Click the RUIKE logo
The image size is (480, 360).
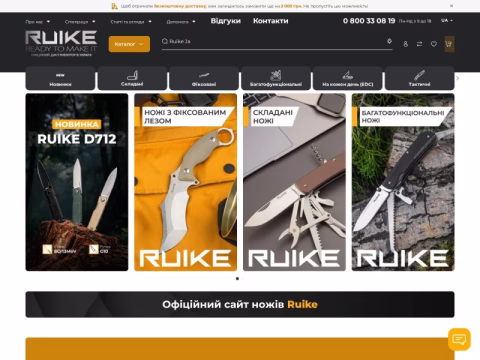tap(61, 43)
